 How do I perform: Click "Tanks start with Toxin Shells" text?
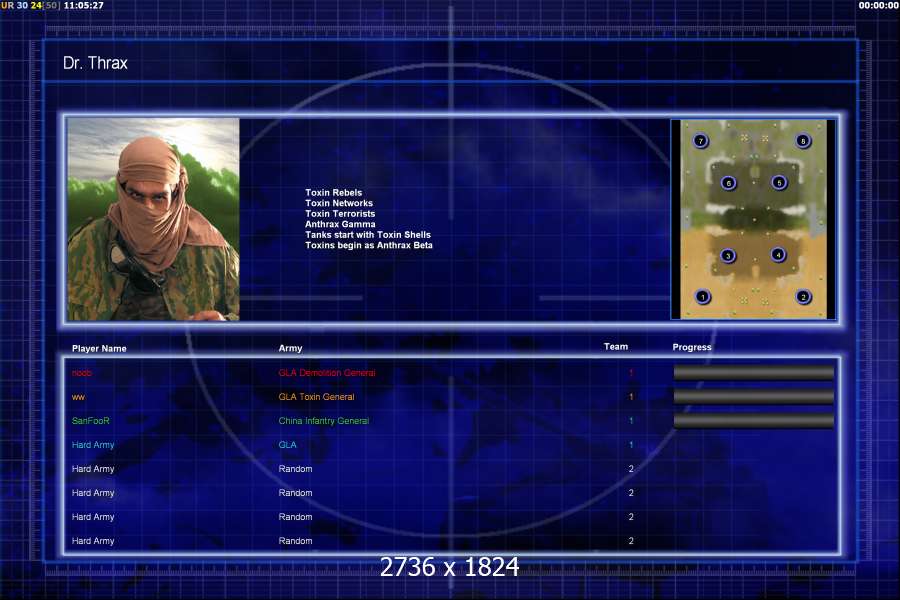(x=368, y=235)
